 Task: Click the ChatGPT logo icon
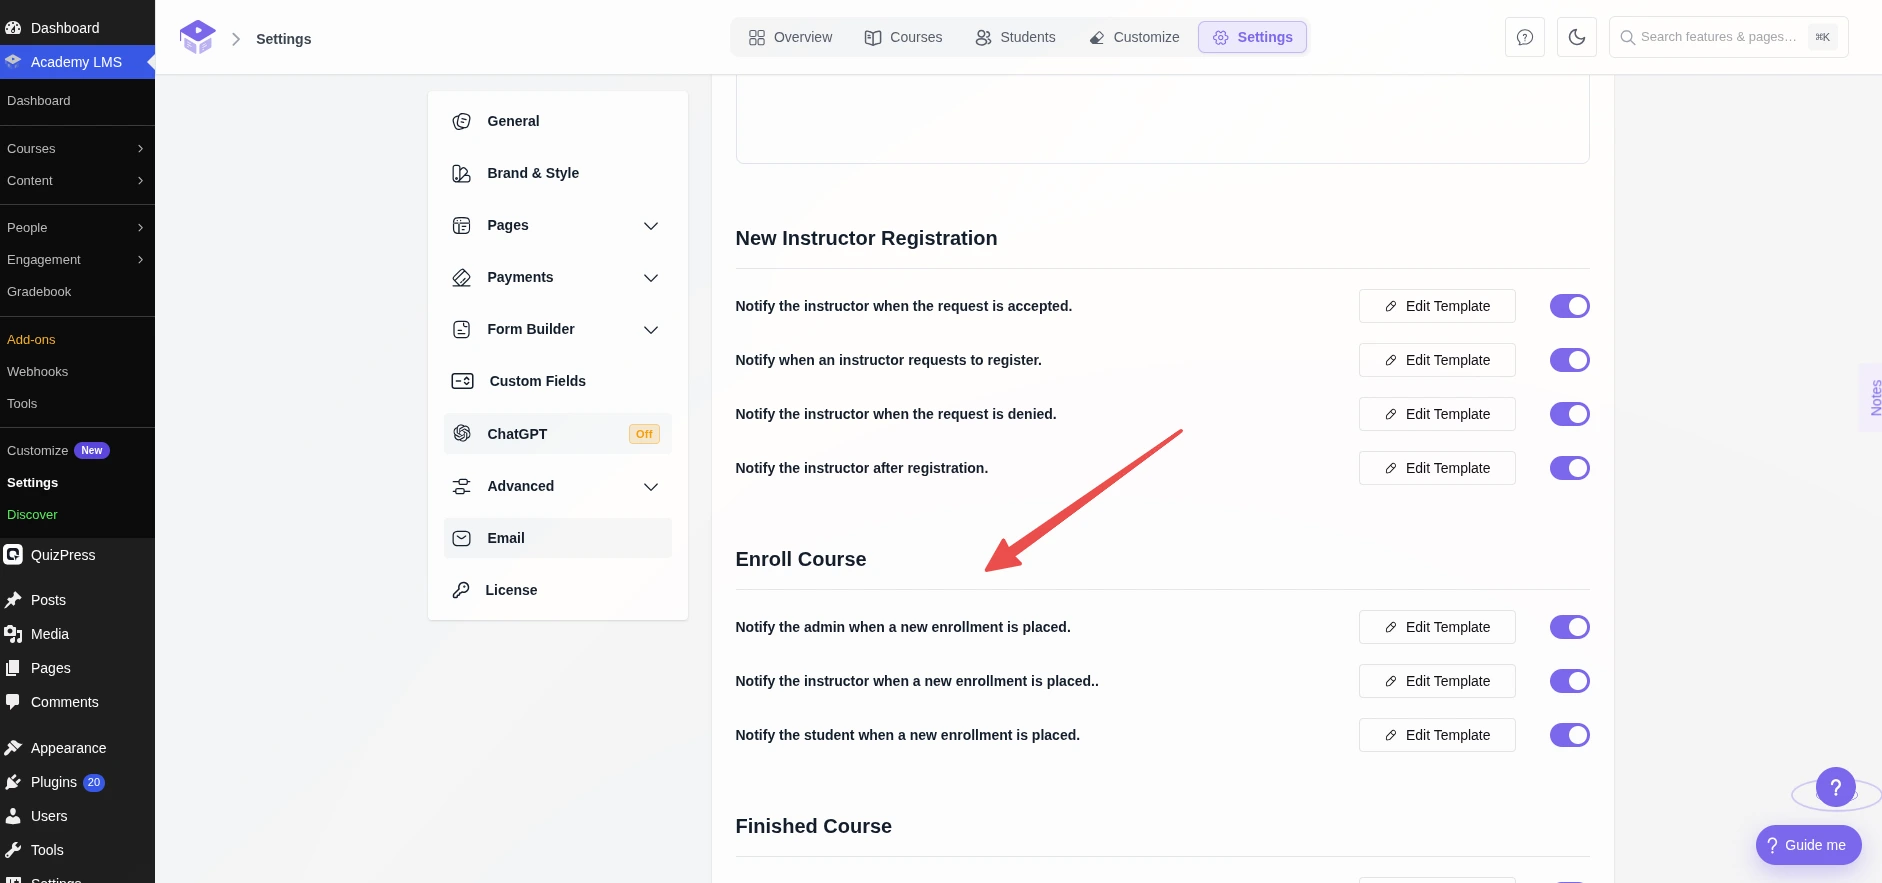click(x=462, y=433)
